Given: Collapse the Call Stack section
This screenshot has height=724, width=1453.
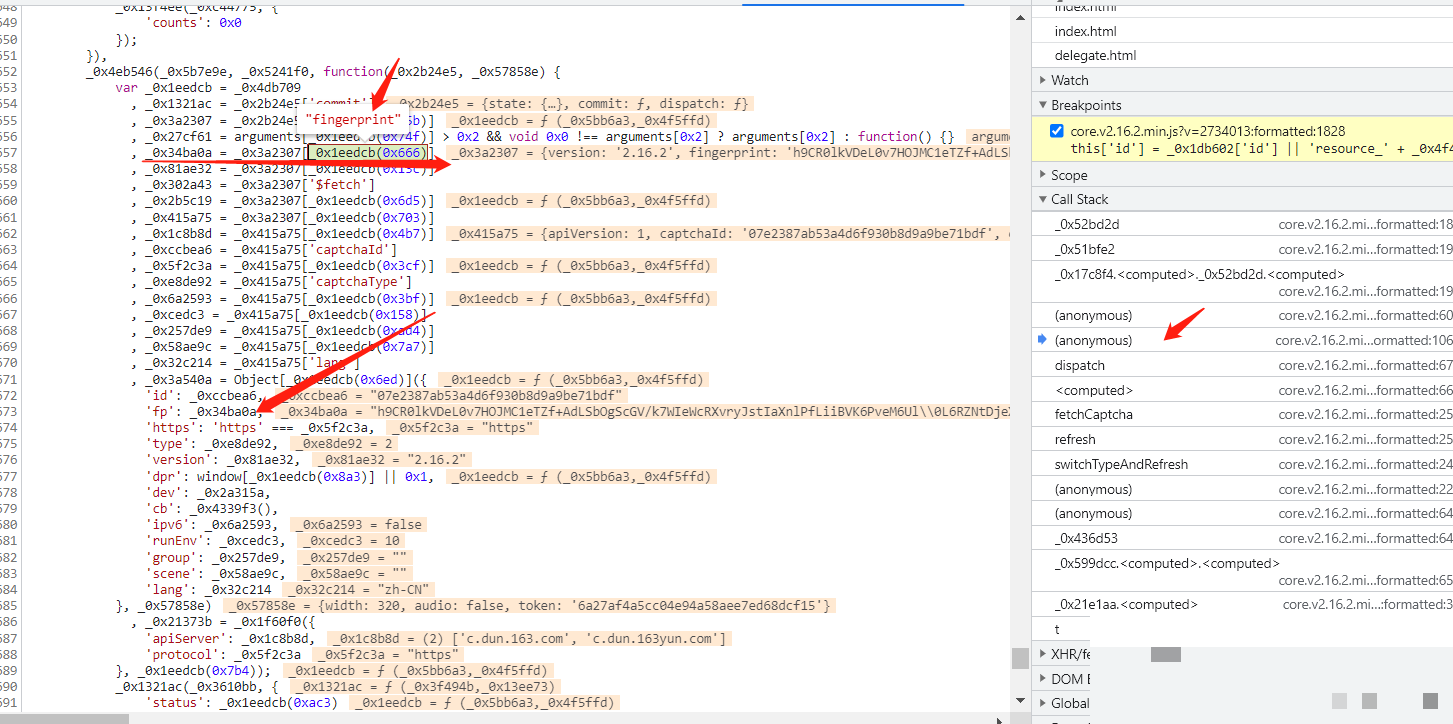Looking at the screenshot, I should pos(1079,199).
